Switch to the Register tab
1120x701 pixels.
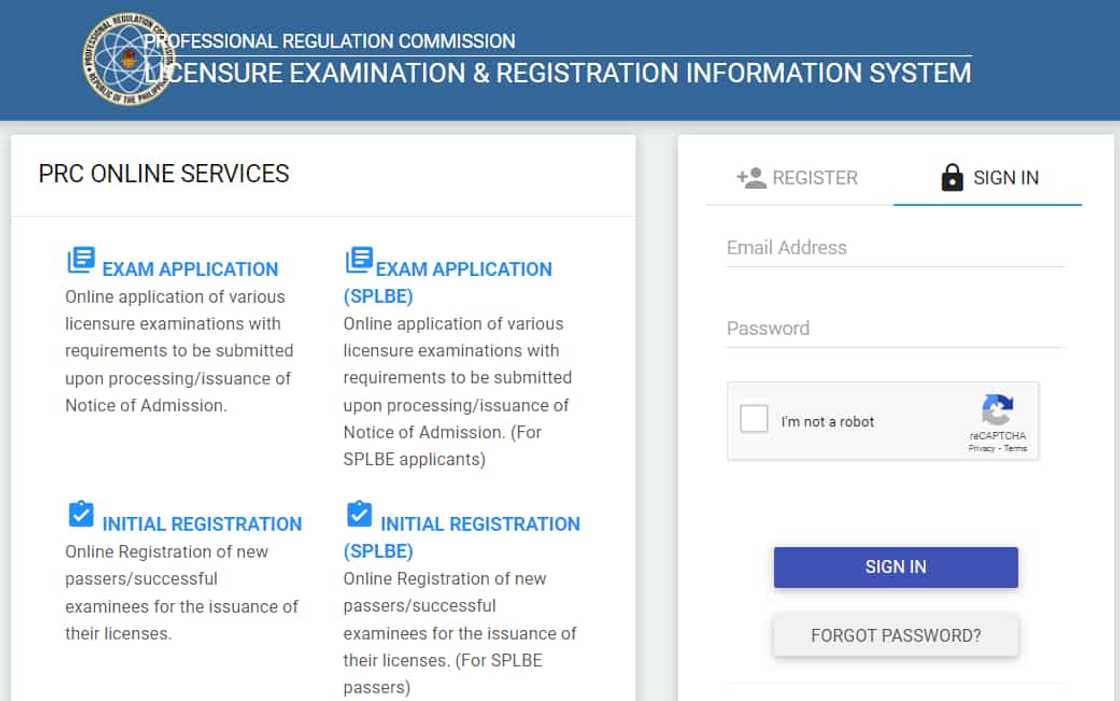point(798,178)
